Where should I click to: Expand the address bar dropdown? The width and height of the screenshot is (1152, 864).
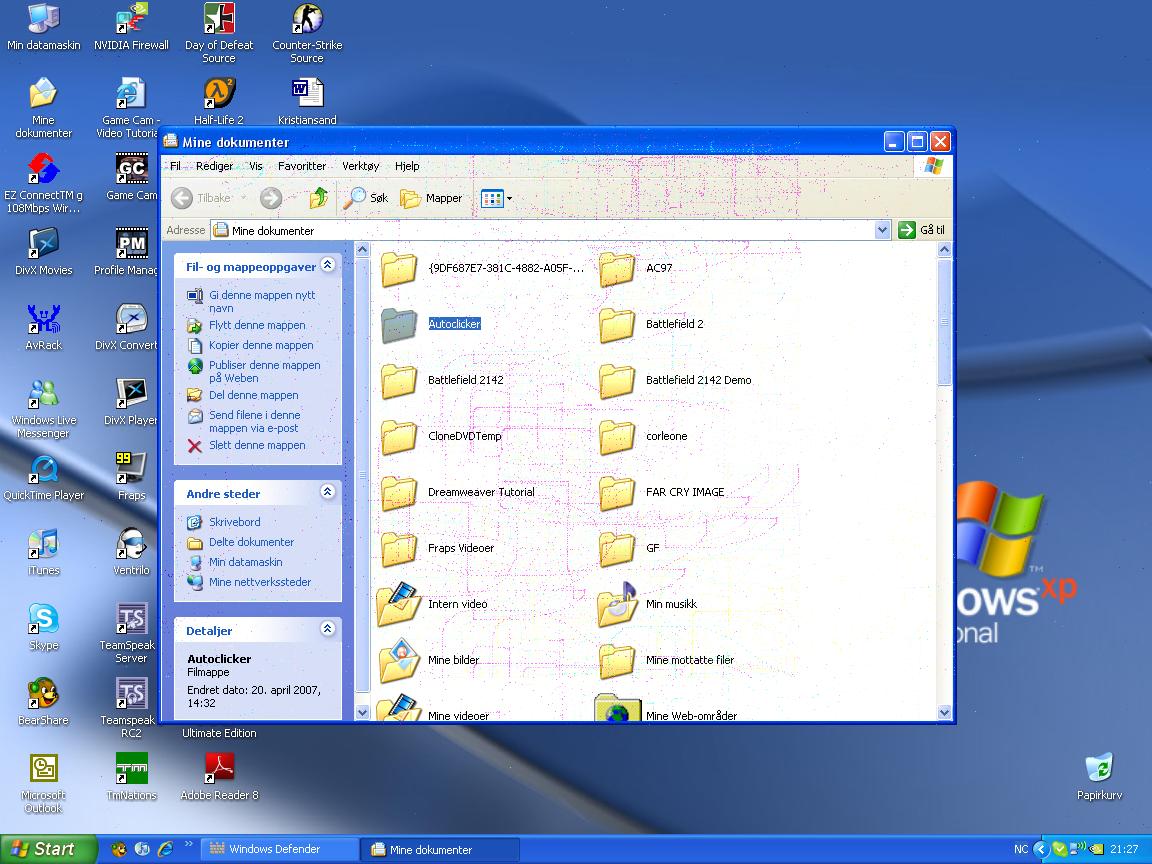(882, 230)
